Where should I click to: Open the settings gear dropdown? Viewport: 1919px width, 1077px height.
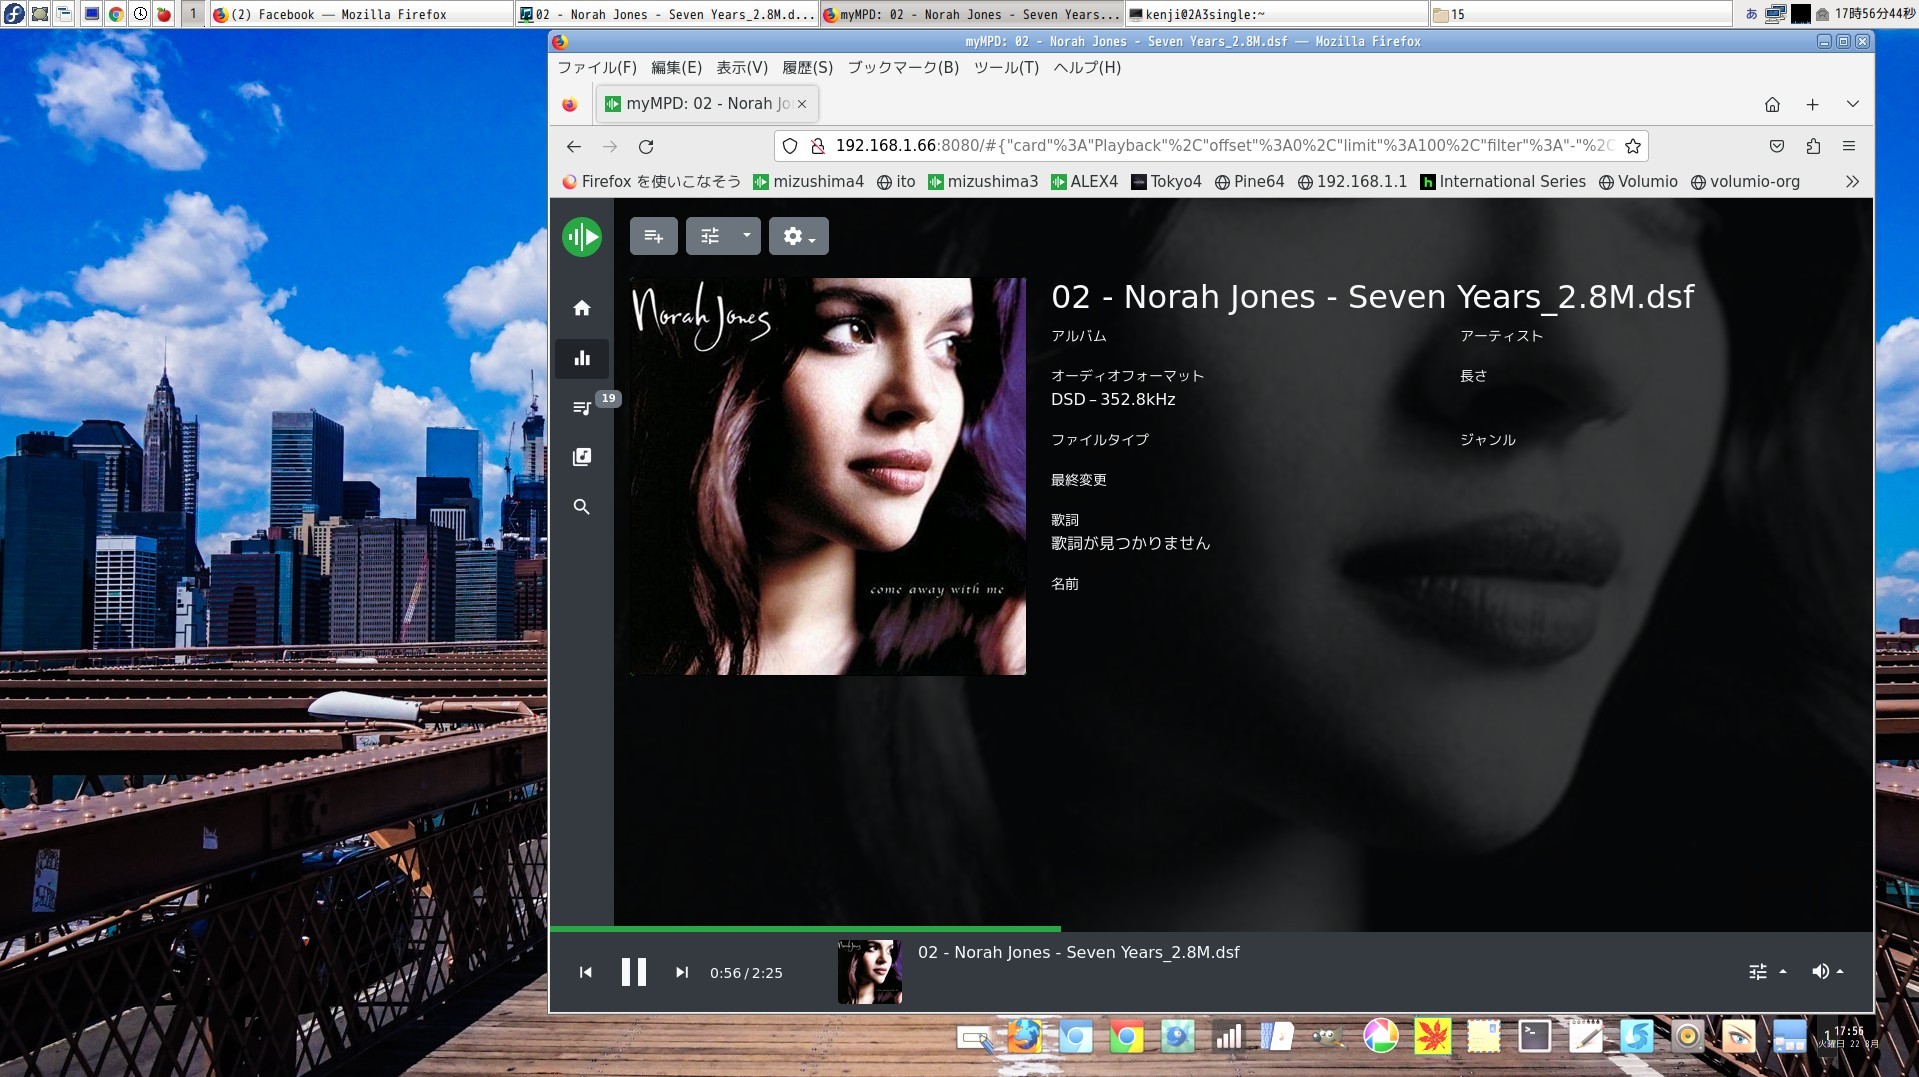click(798, 236)
